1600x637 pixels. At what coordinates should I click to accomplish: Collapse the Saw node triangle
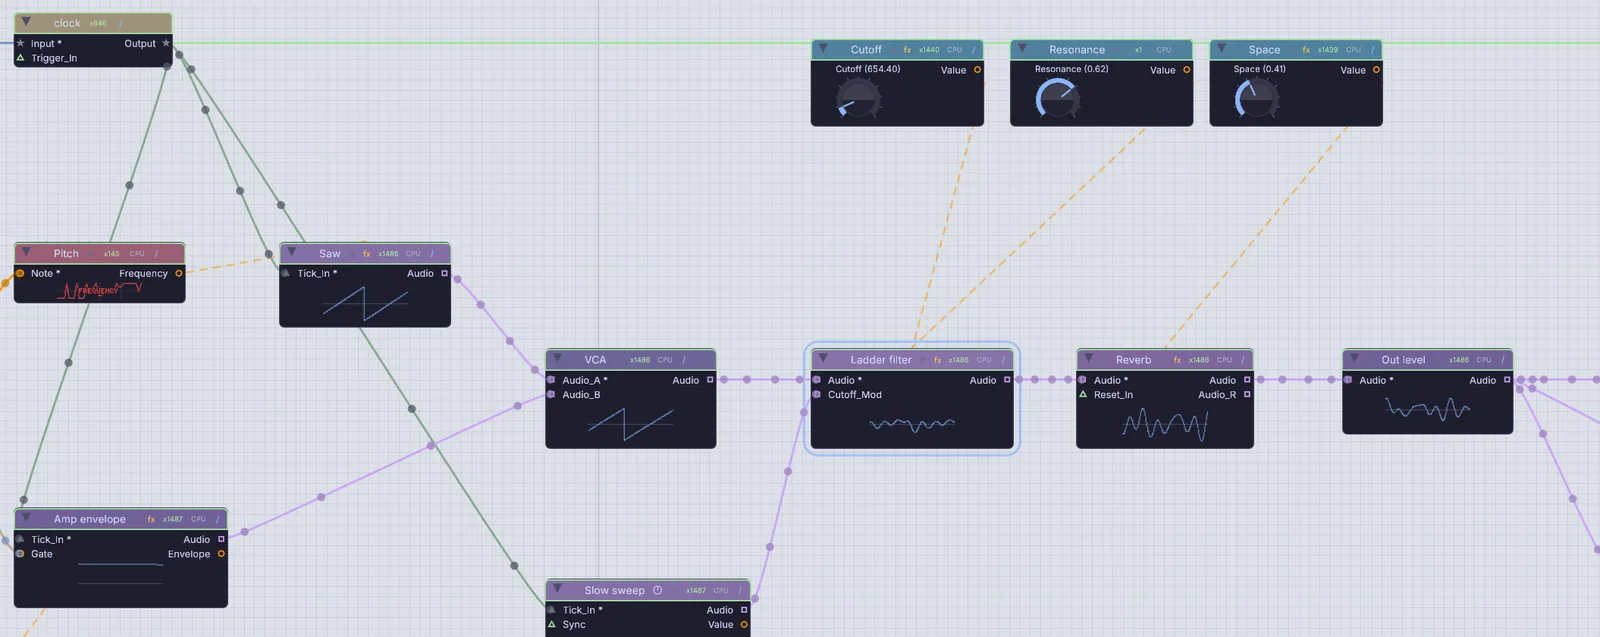(x=291, y=253)
